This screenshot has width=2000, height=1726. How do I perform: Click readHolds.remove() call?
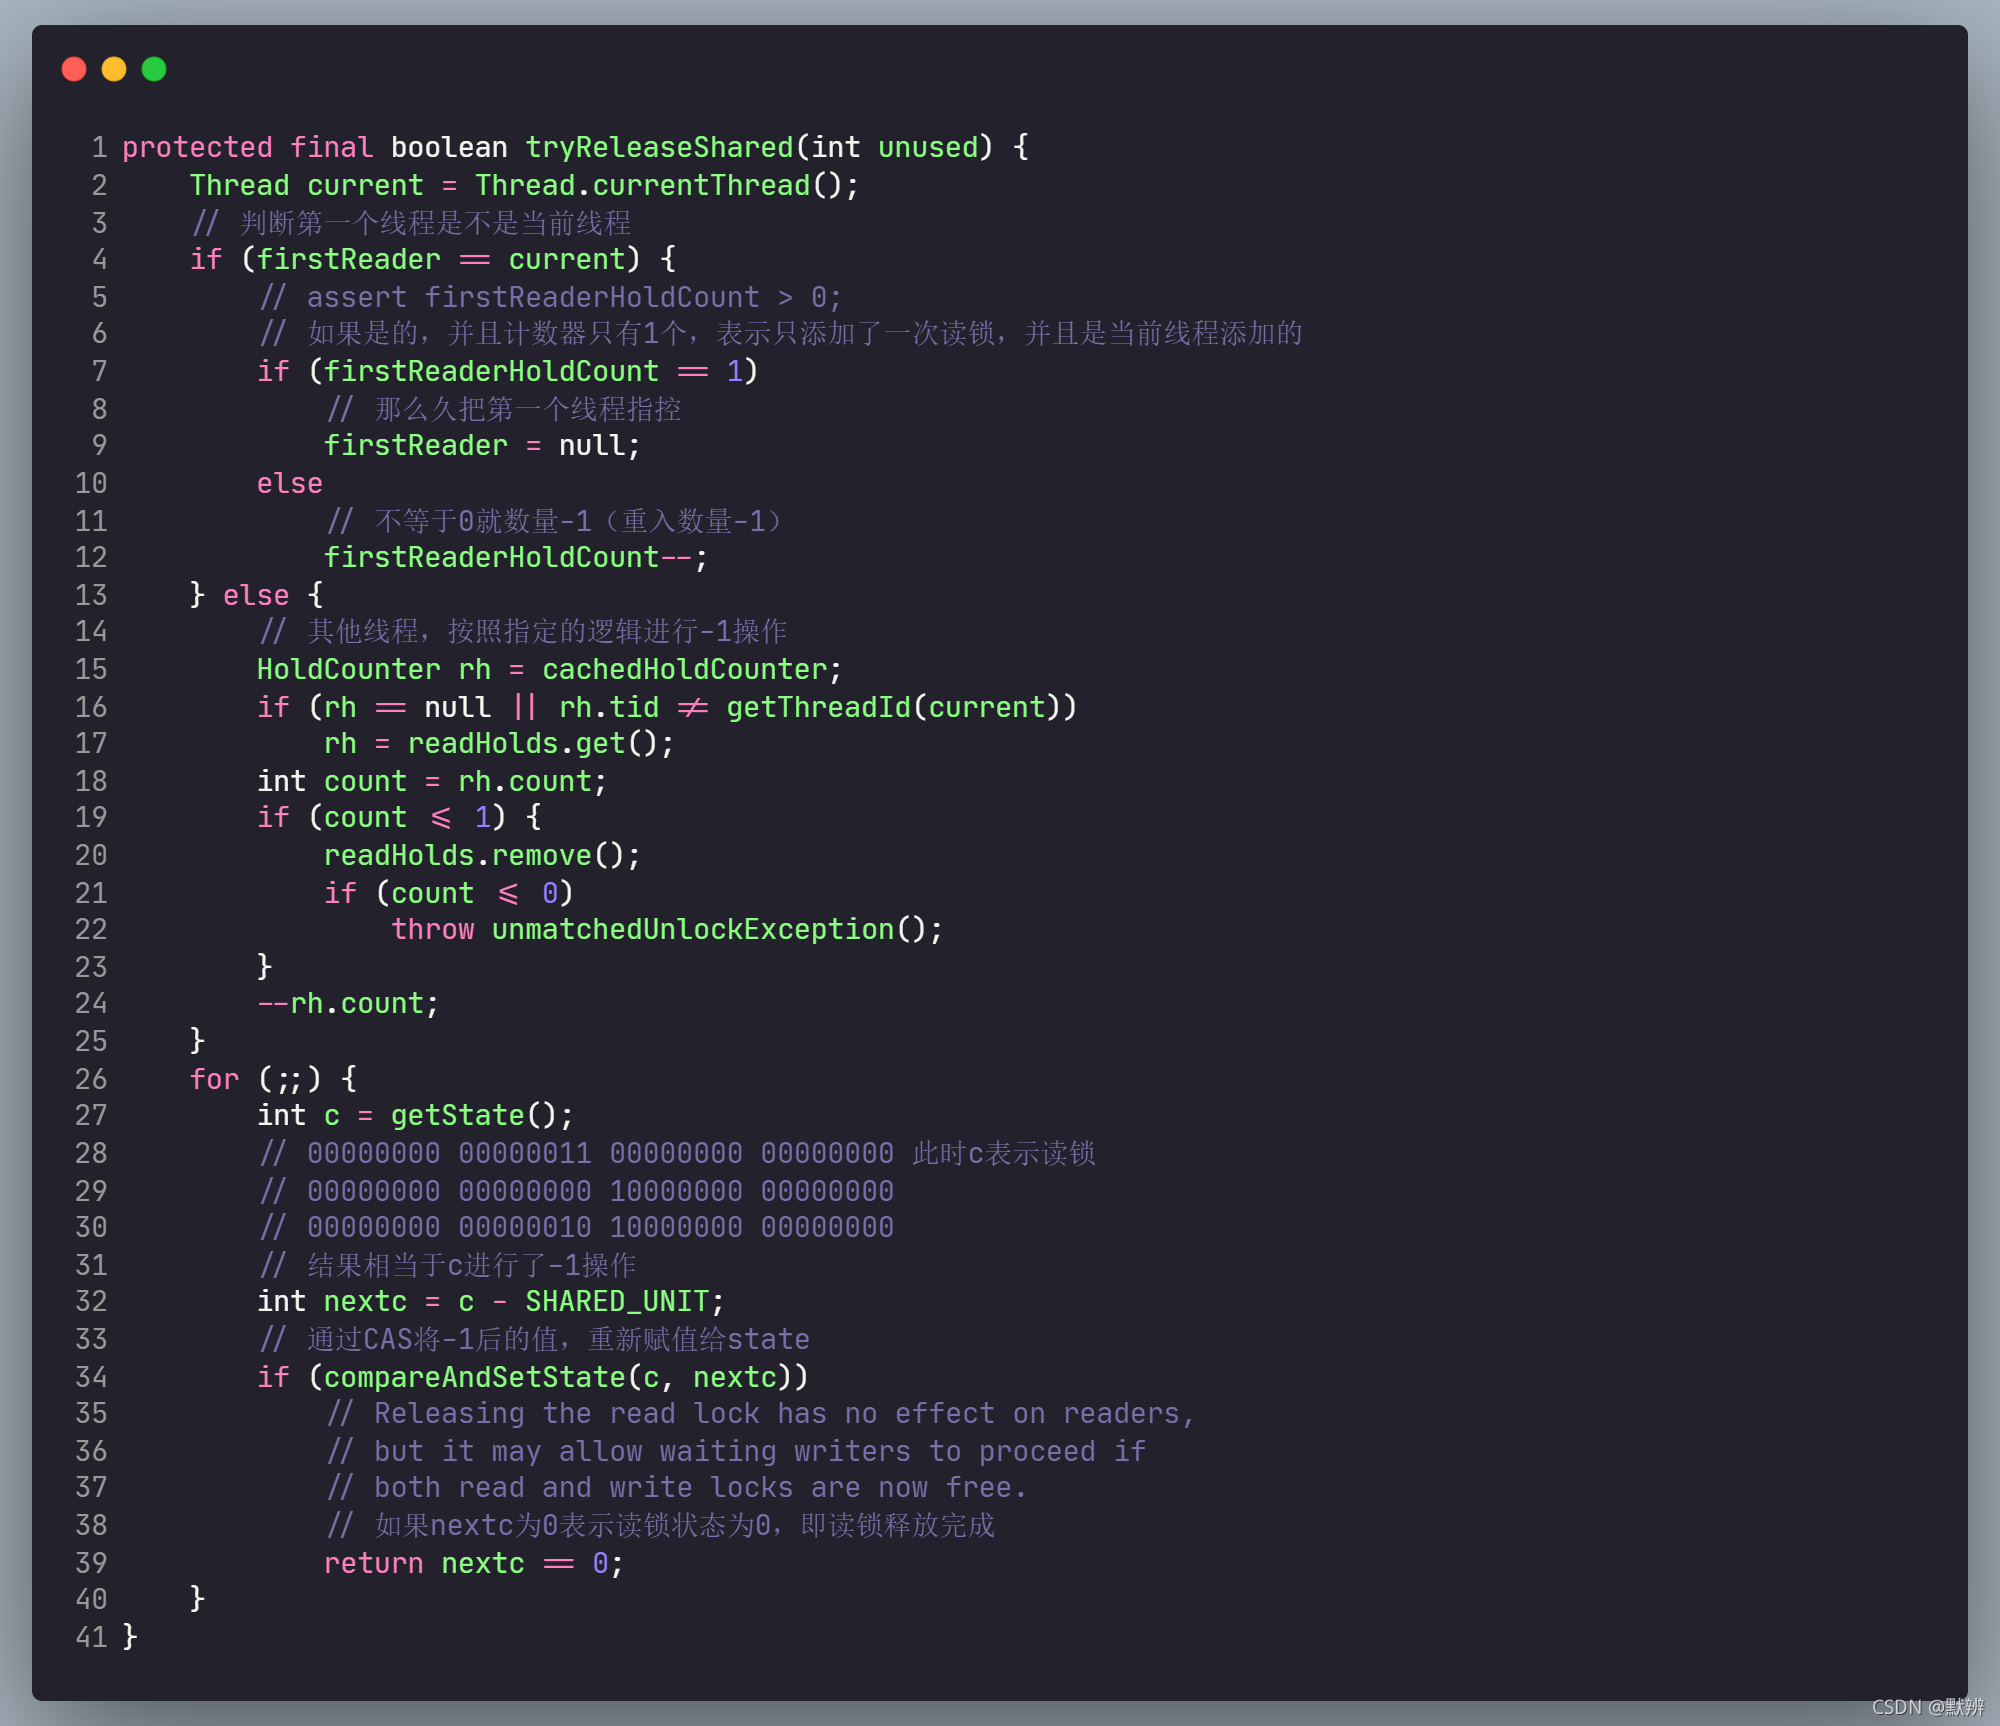(x=473, y=855)
